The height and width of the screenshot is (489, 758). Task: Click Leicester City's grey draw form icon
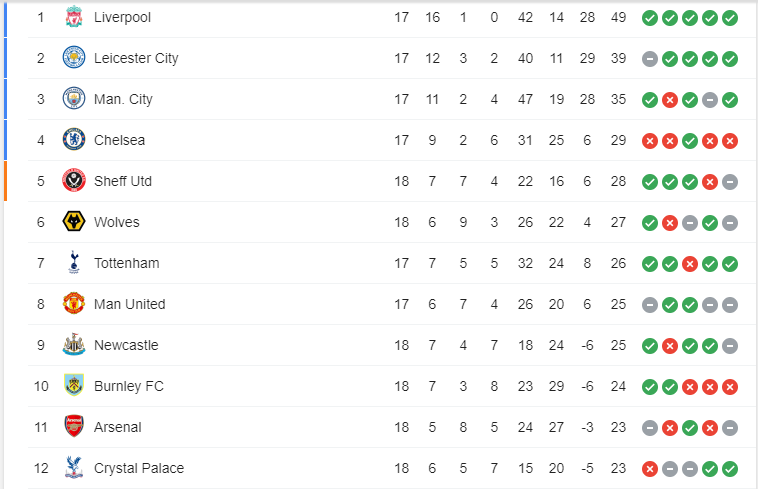click(650, 58)
